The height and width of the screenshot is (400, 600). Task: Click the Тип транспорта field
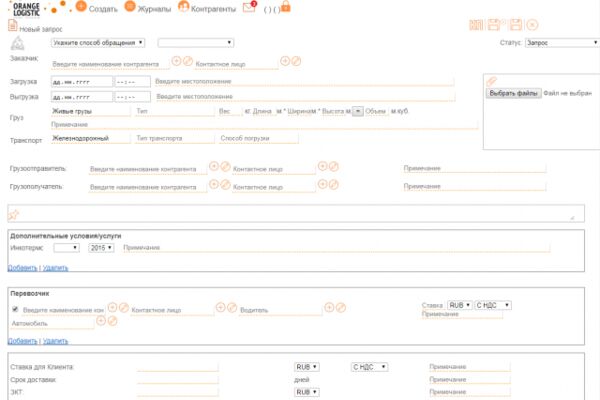click(x=175, y=139)
